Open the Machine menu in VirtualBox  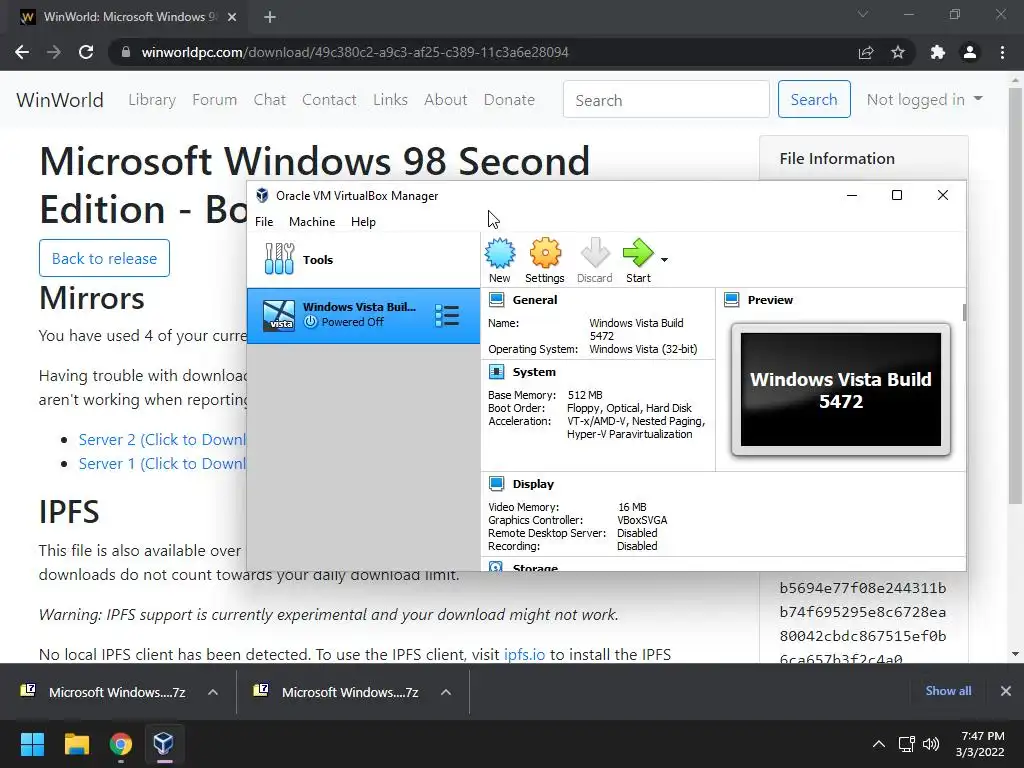[312, 221]
